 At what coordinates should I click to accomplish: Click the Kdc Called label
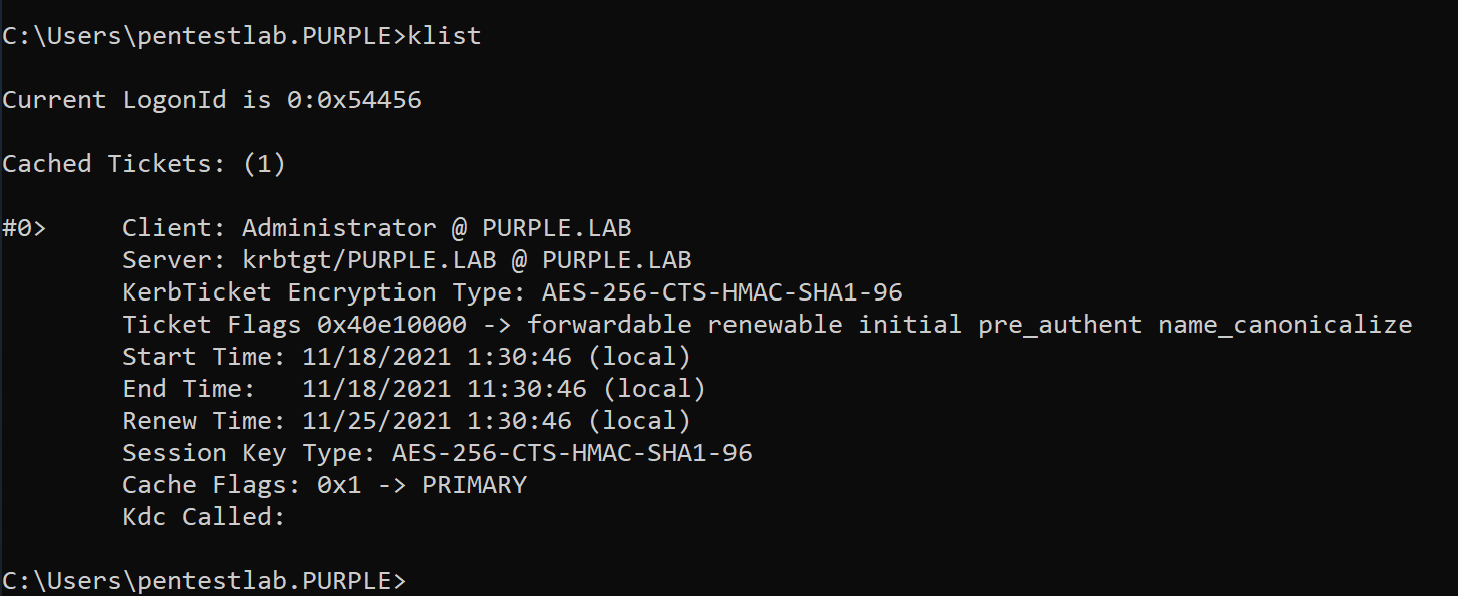(204, 517)
